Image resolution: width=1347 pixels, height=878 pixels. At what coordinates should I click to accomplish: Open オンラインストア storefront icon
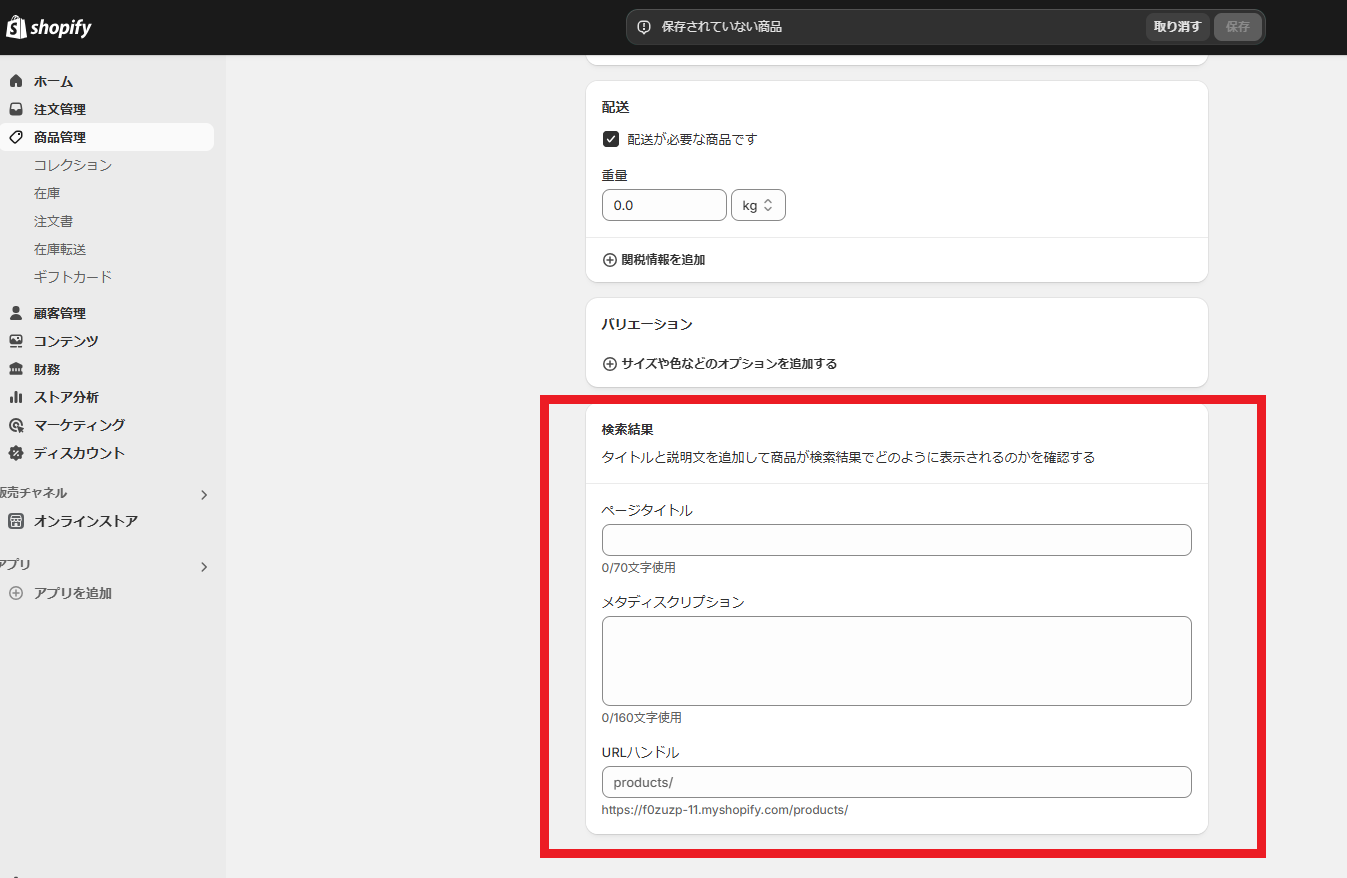pyautogui.click(x=16, y=521)
